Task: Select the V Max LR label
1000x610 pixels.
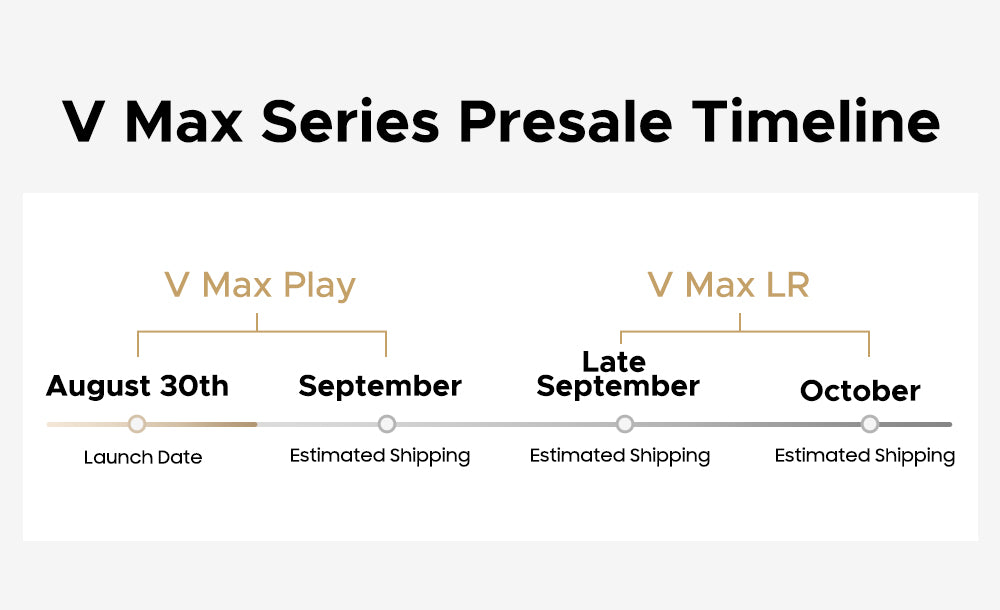Action: pos(728,285)
